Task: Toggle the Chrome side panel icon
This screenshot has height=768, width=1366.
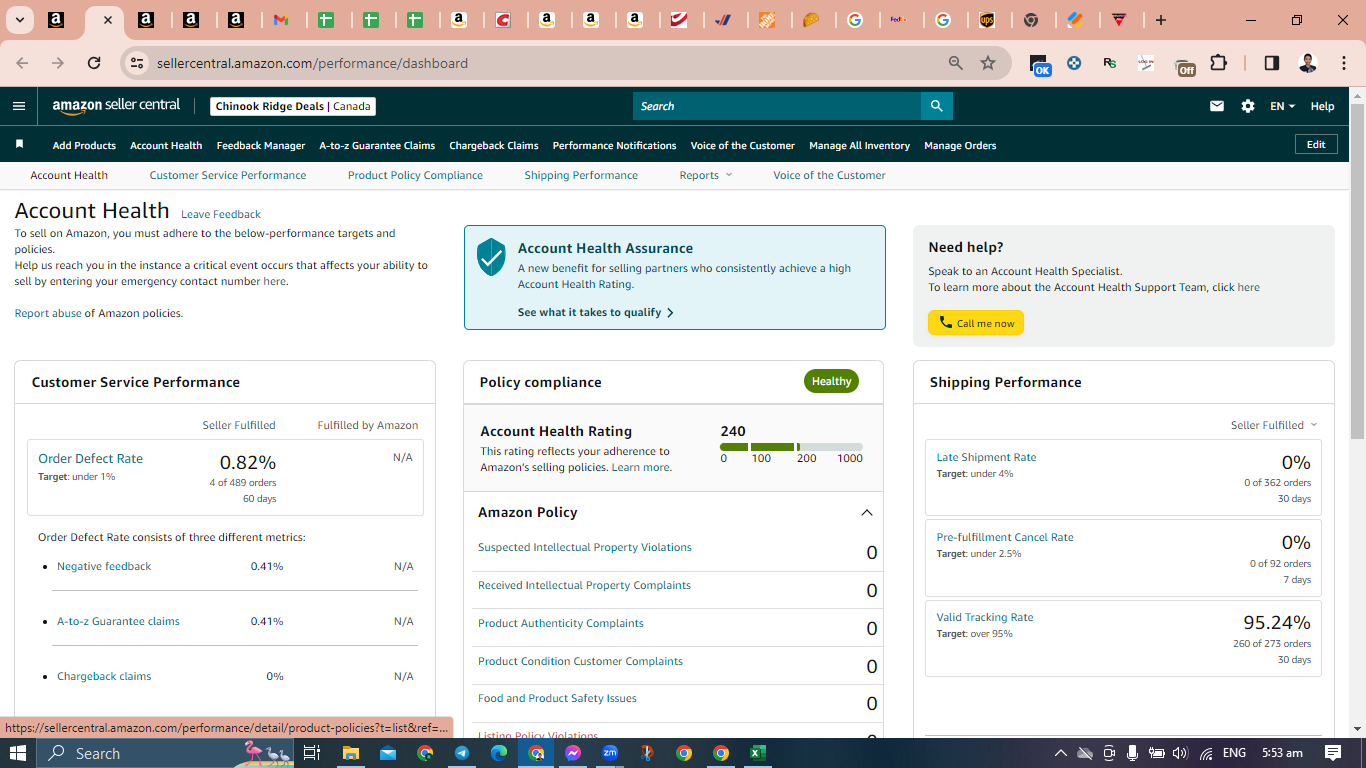Action: [x=1272, y=63]
